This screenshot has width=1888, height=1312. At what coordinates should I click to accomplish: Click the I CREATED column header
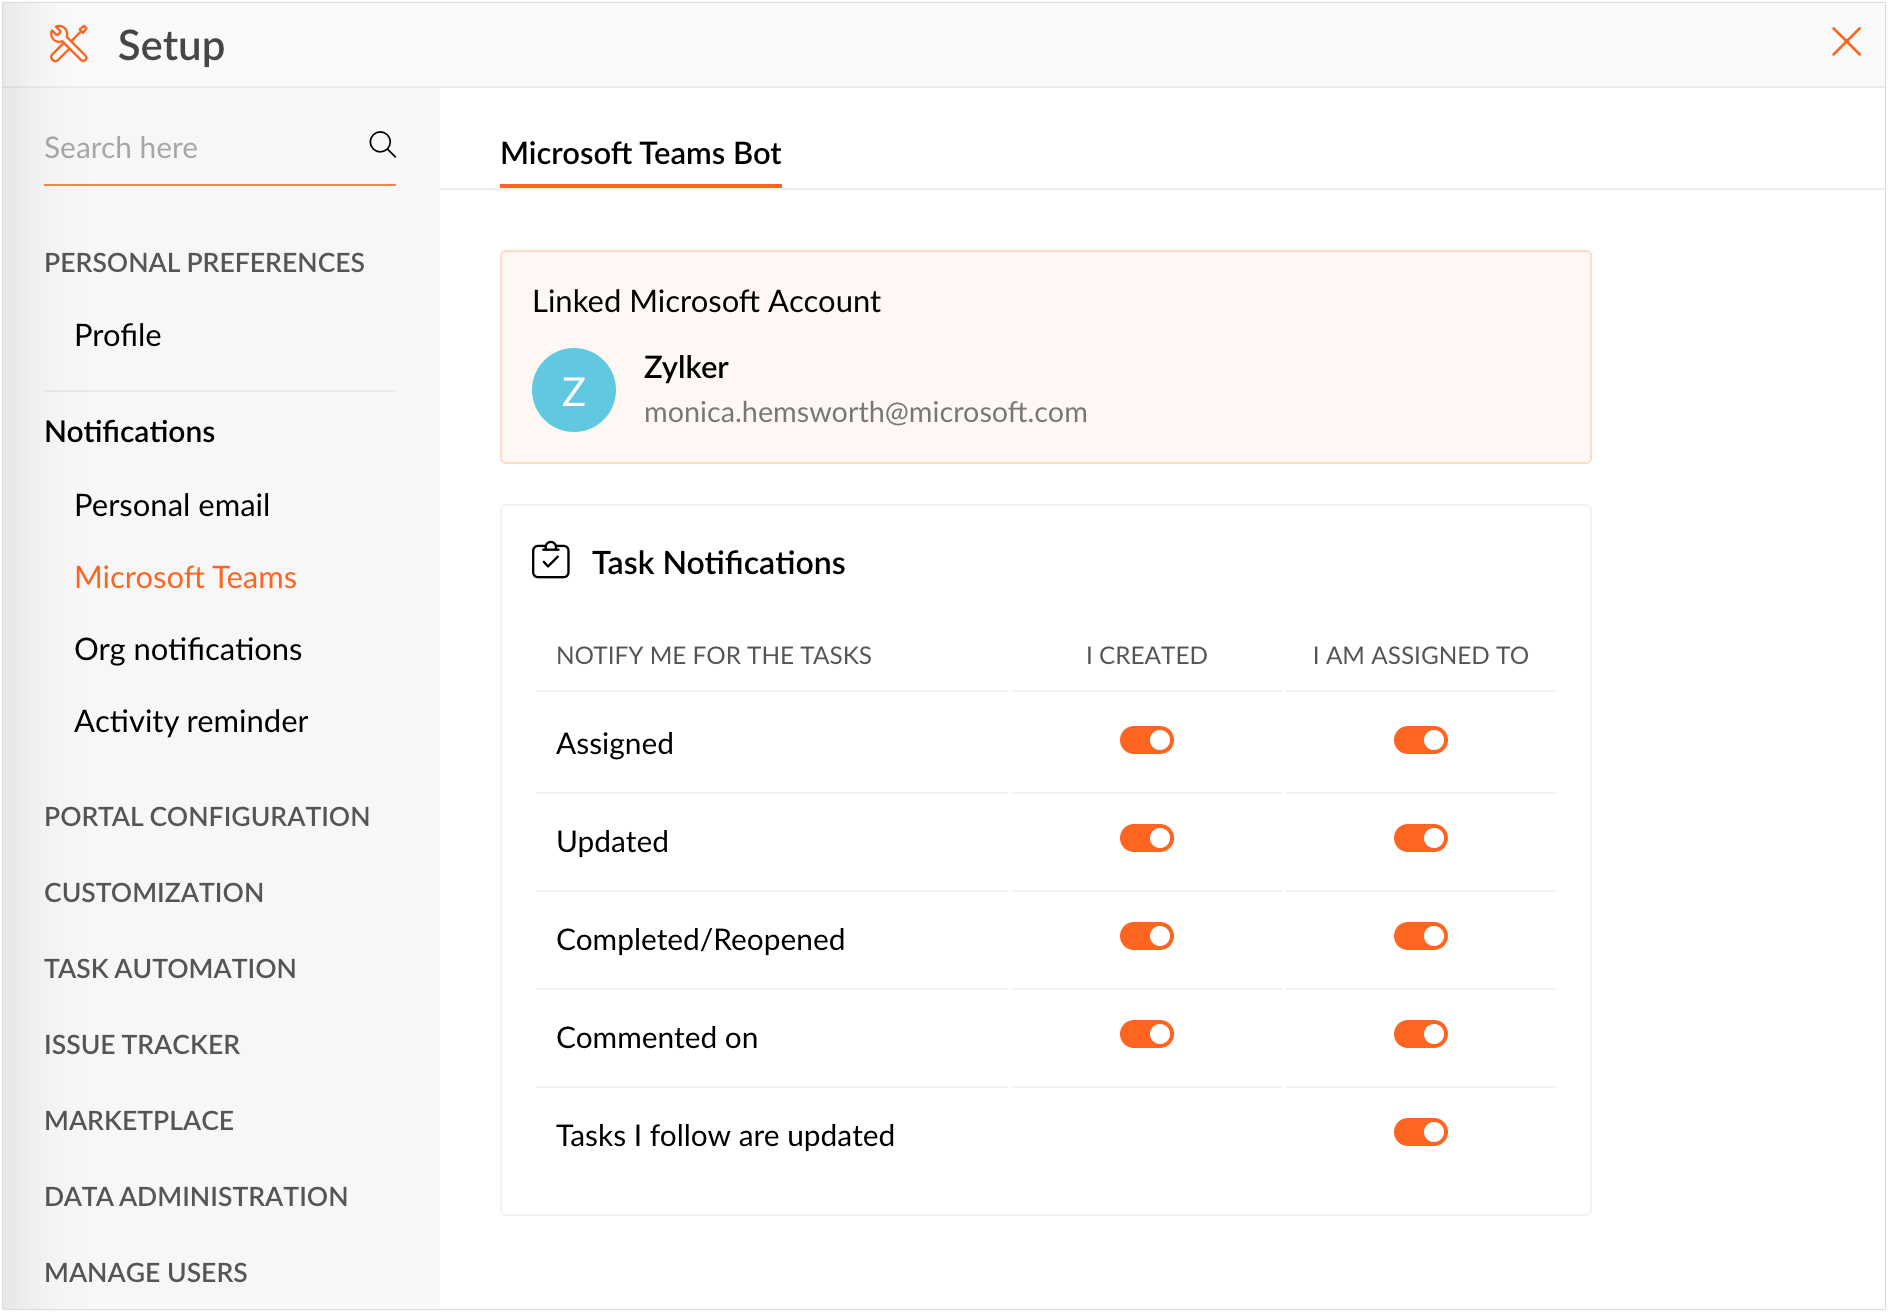(x=1146, y=655)
